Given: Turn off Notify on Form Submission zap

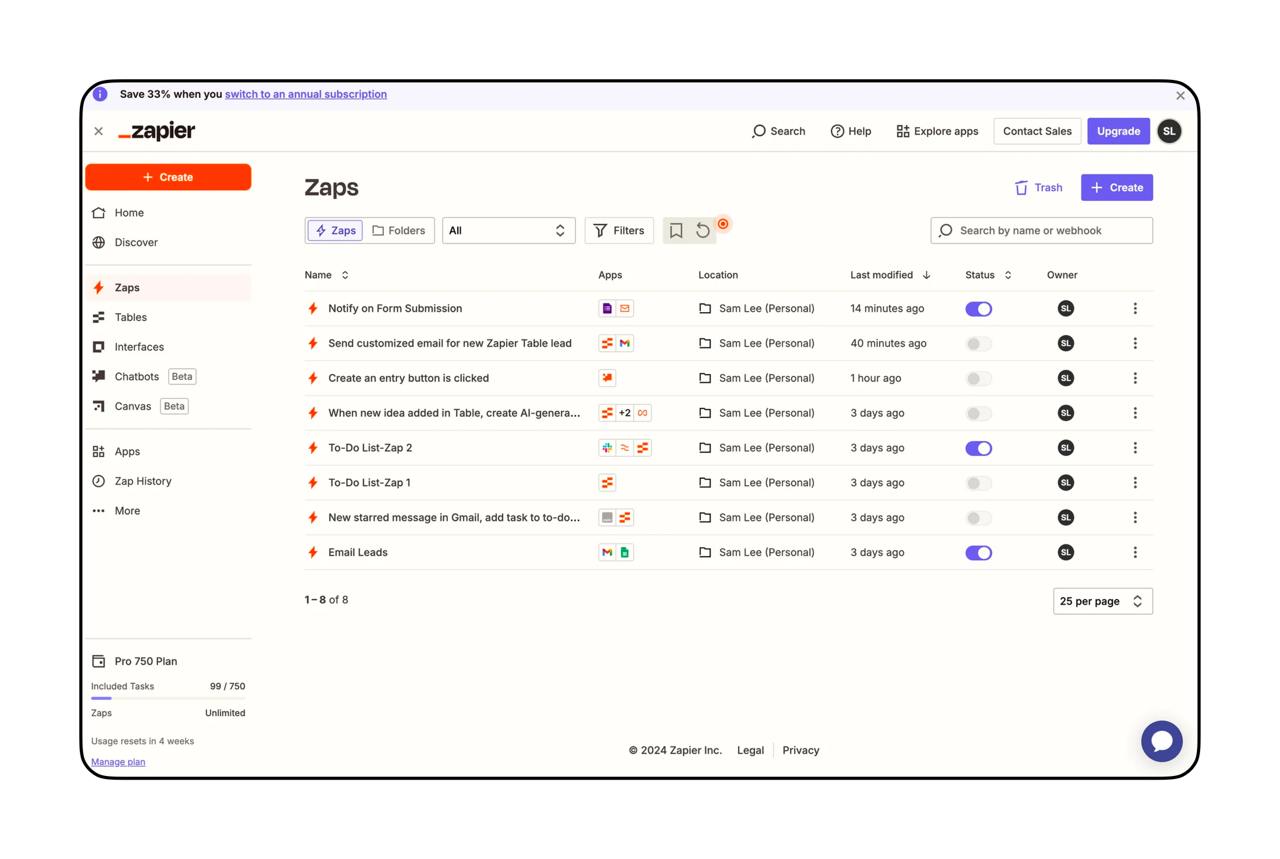Looking at the screenshot, I should [x=979, y=309].
